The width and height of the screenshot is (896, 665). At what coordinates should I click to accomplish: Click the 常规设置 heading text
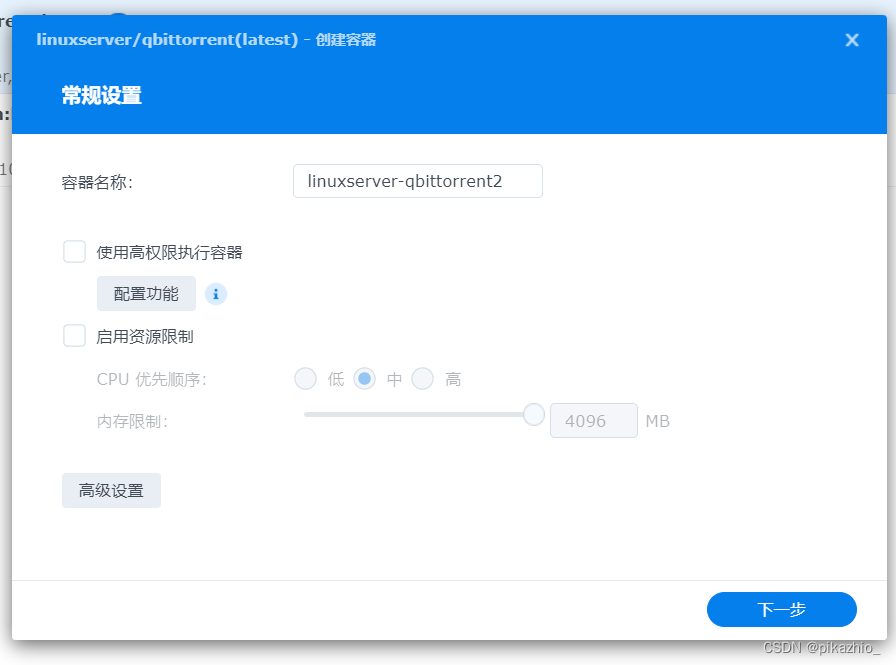pos(102,95)
